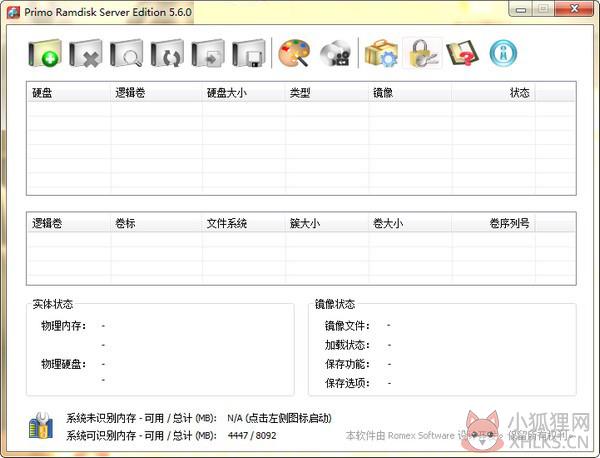Close the Primo Ramdisk window
The width and height of the screenshot is (600, 458).
(x=574, y=9)
